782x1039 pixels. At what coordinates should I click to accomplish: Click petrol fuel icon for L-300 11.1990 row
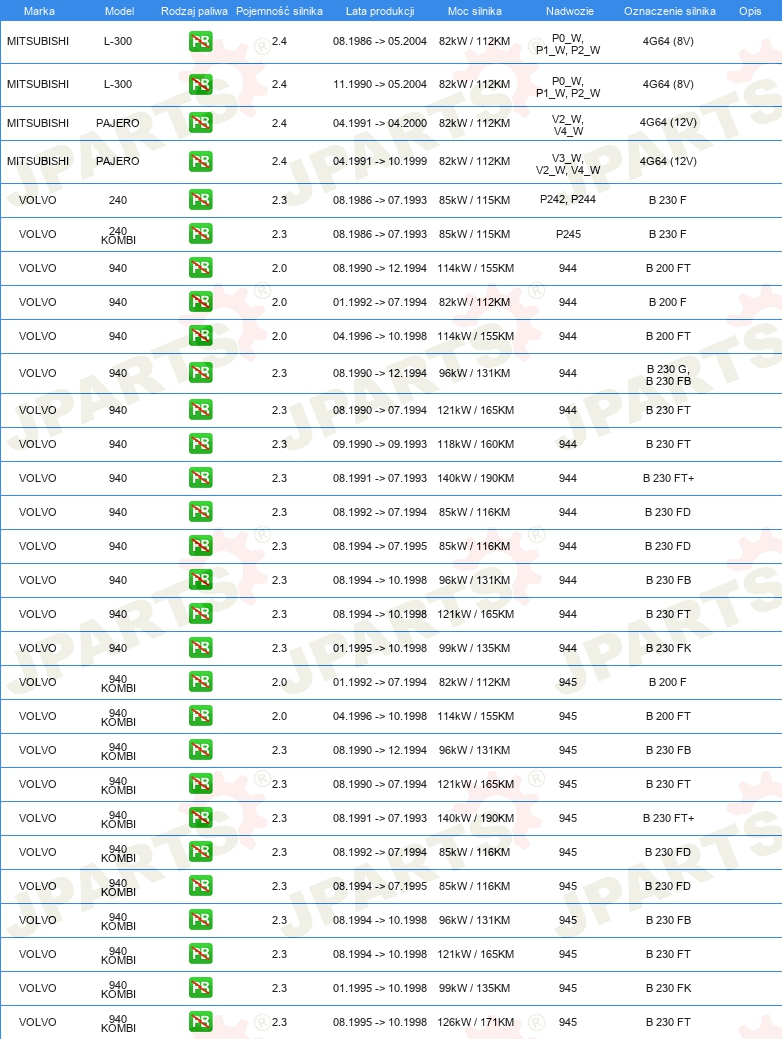click(200, 84)
